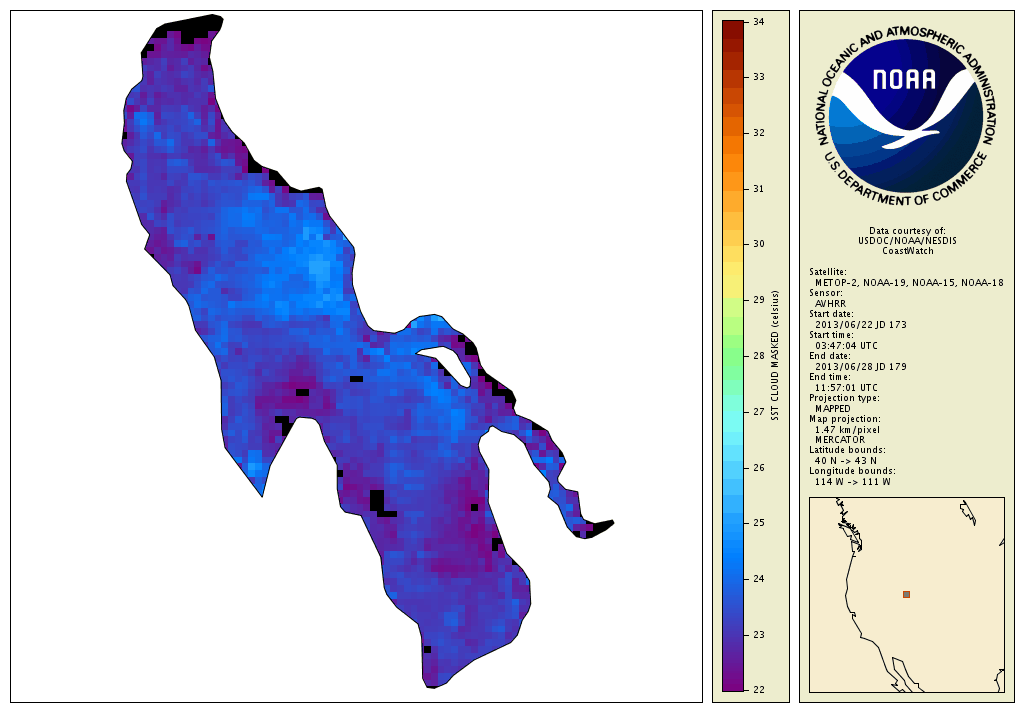The image size is (1024, 712).
Task: Select the "Latitude bounds:" label
Action: point(848,450)
